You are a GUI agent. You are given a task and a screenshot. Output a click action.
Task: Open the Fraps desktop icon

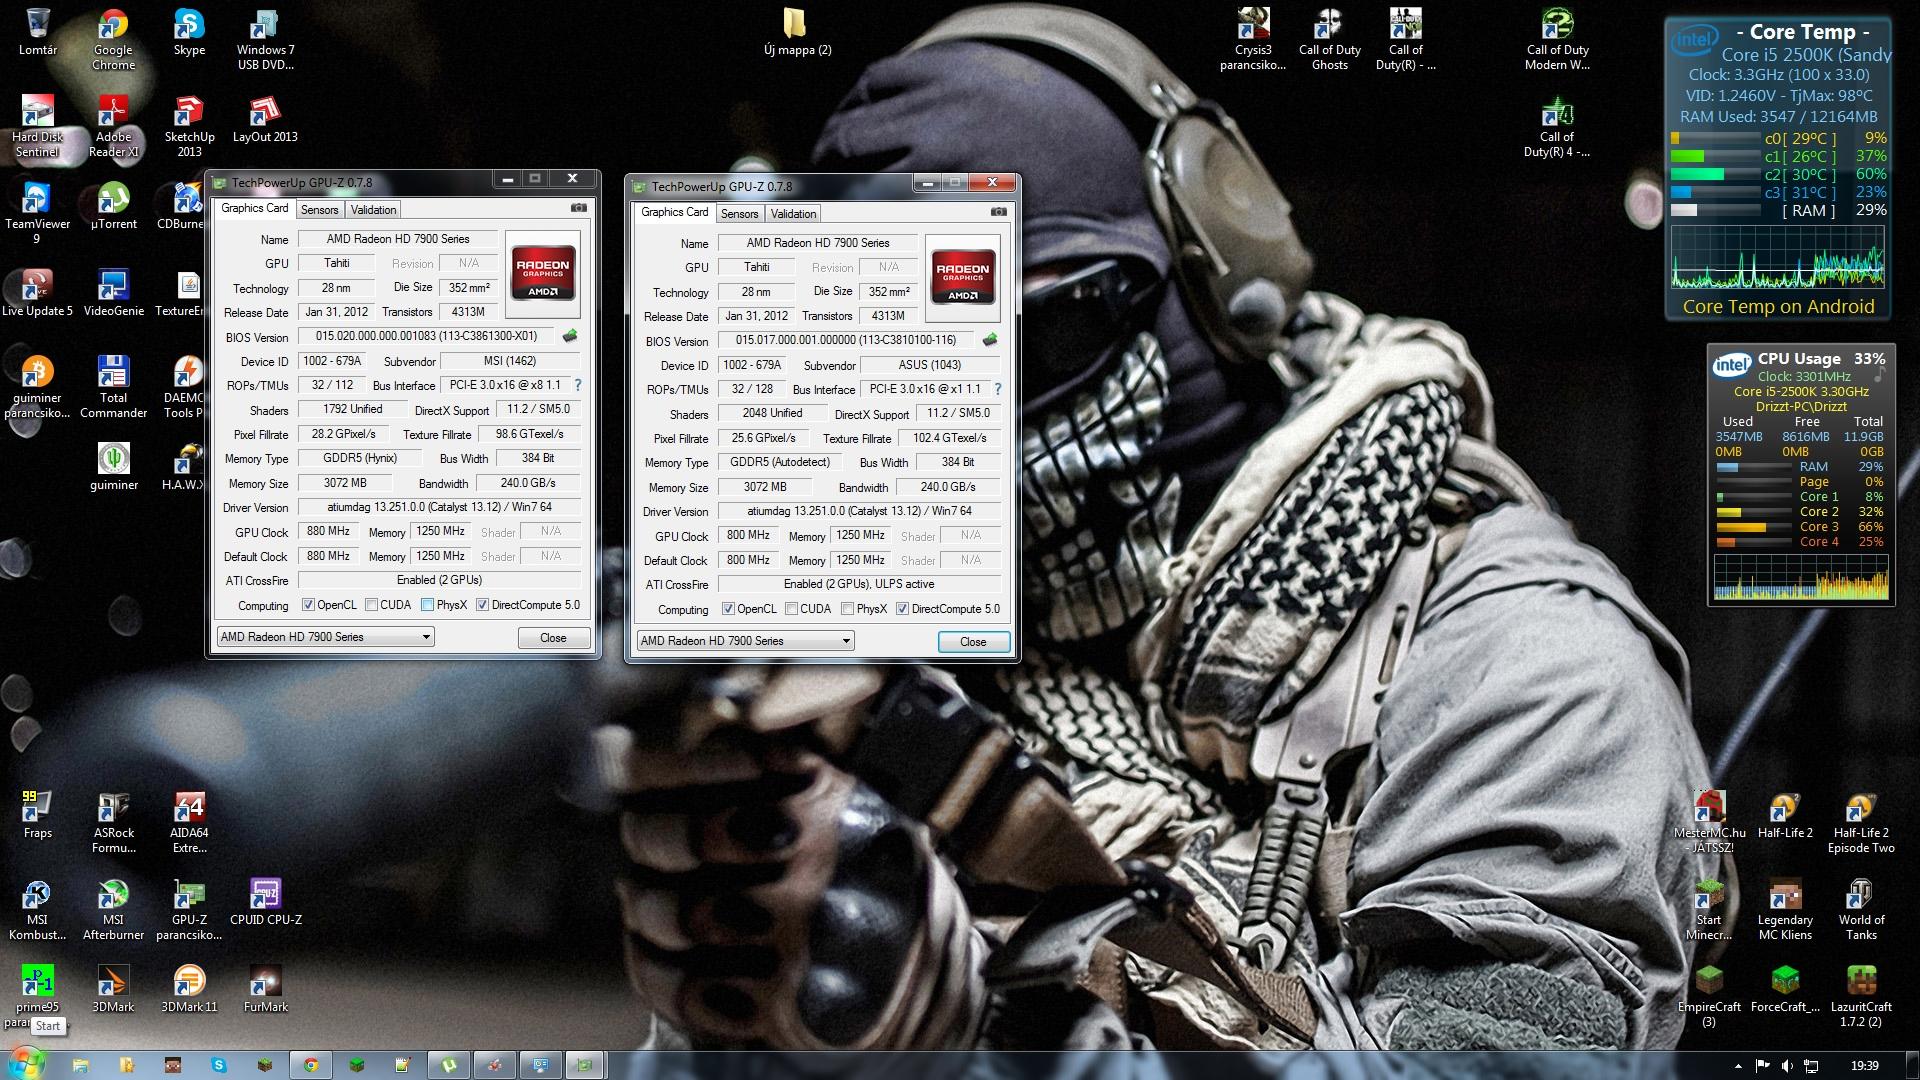coord(37,816)
